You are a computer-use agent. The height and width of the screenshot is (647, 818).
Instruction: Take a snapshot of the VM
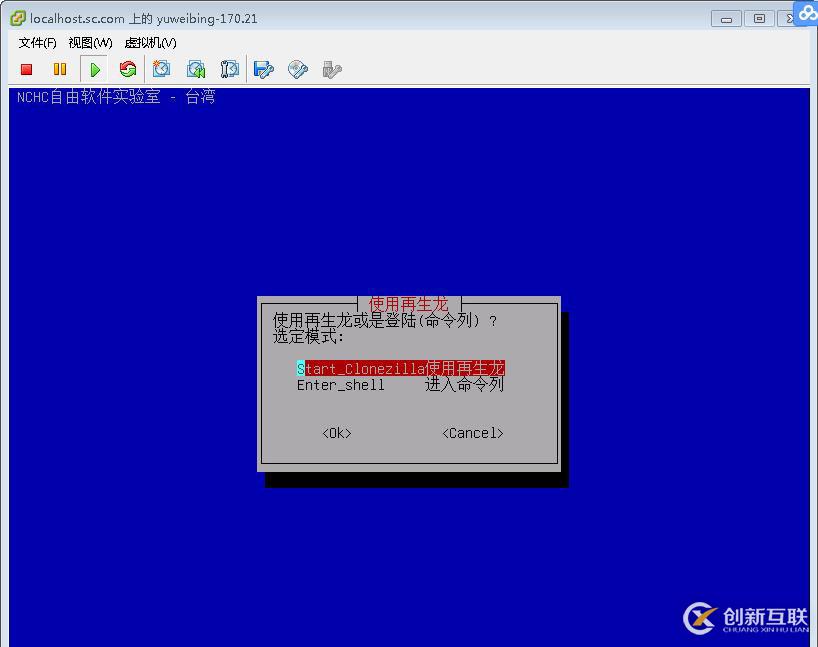pyautogui.click(x=162, y=69)
